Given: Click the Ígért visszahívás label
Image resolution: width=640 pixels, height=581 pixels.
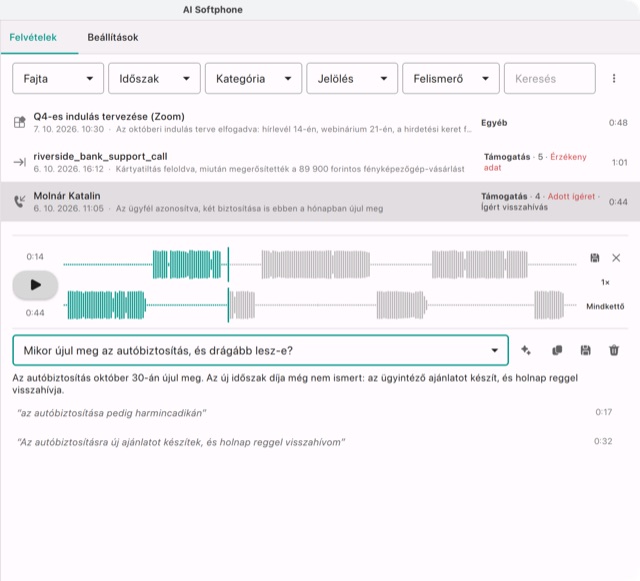Looking at the screenshot, I should (x=514, y=207).
